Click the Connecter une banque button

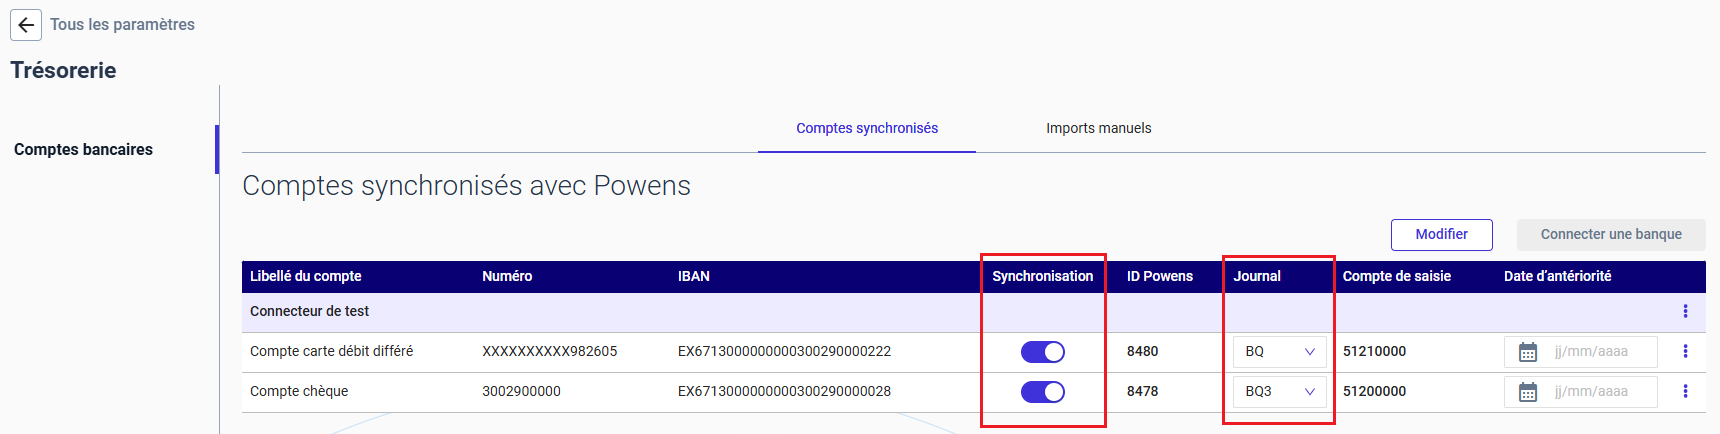pos(1611,235)
